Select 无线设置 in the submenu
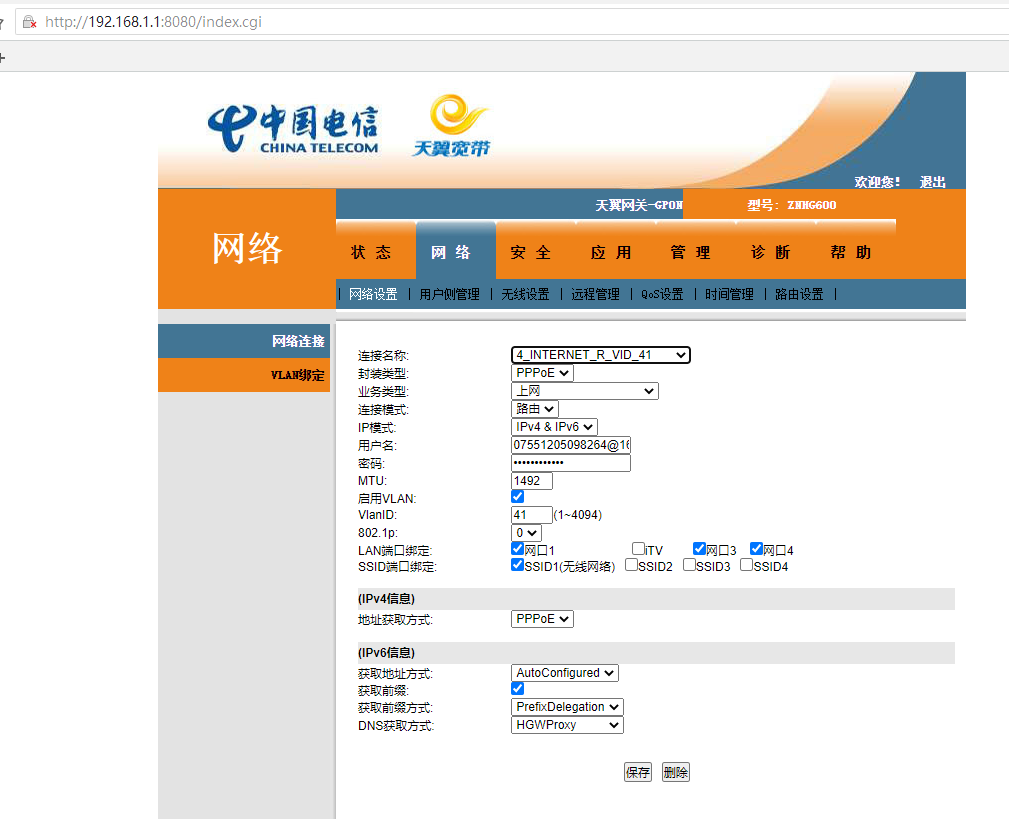This screenshot has width=1009, height=819. [525, 294]
